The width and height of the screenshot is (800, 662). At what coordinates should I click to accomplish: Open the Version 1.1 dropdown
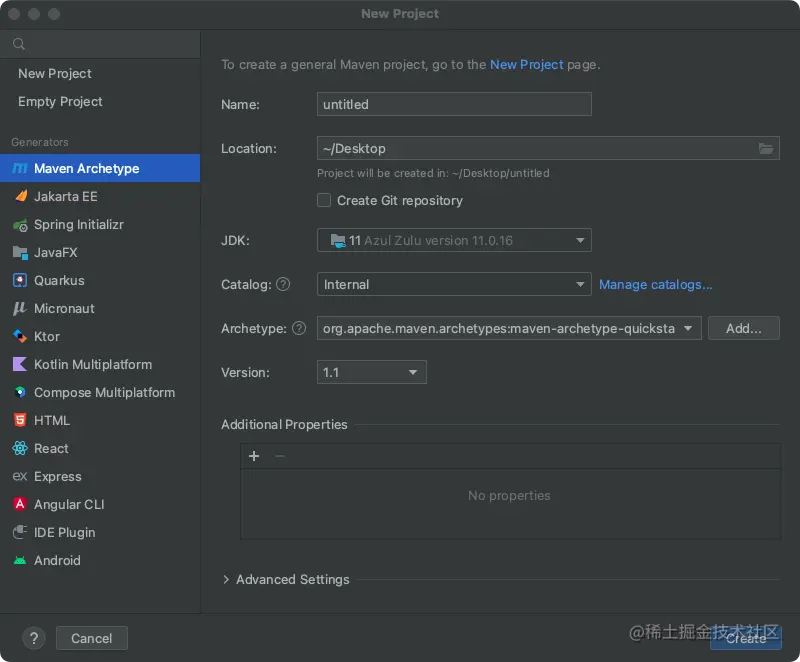371,372
